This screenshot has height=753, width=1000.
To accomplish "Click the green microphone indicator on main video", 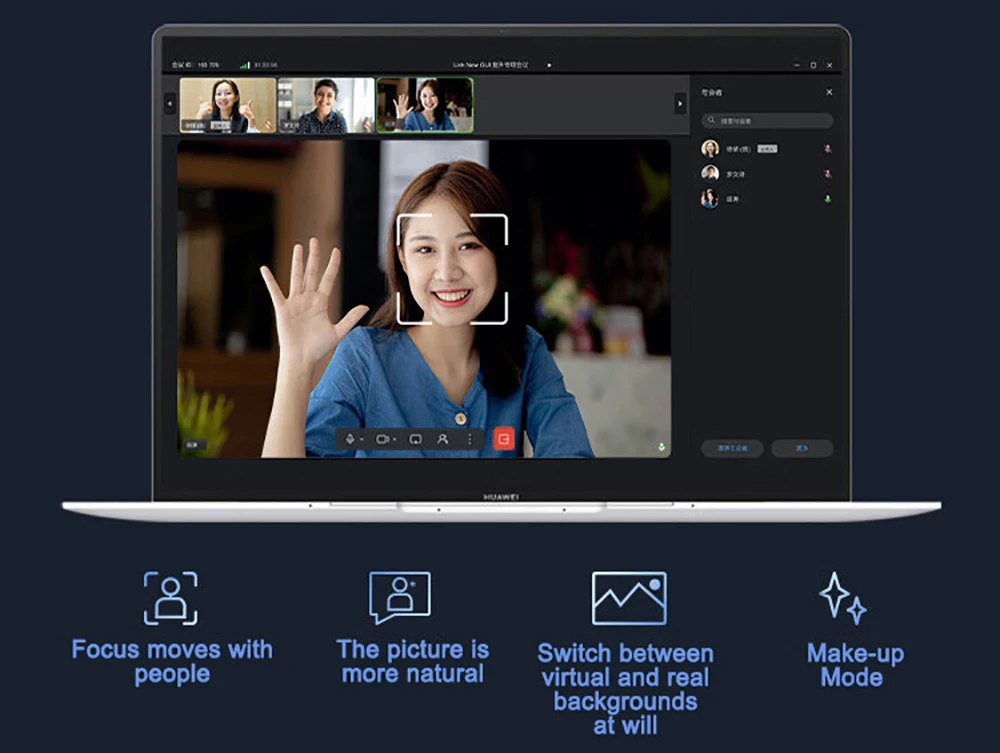I will (x=661, y=447).
